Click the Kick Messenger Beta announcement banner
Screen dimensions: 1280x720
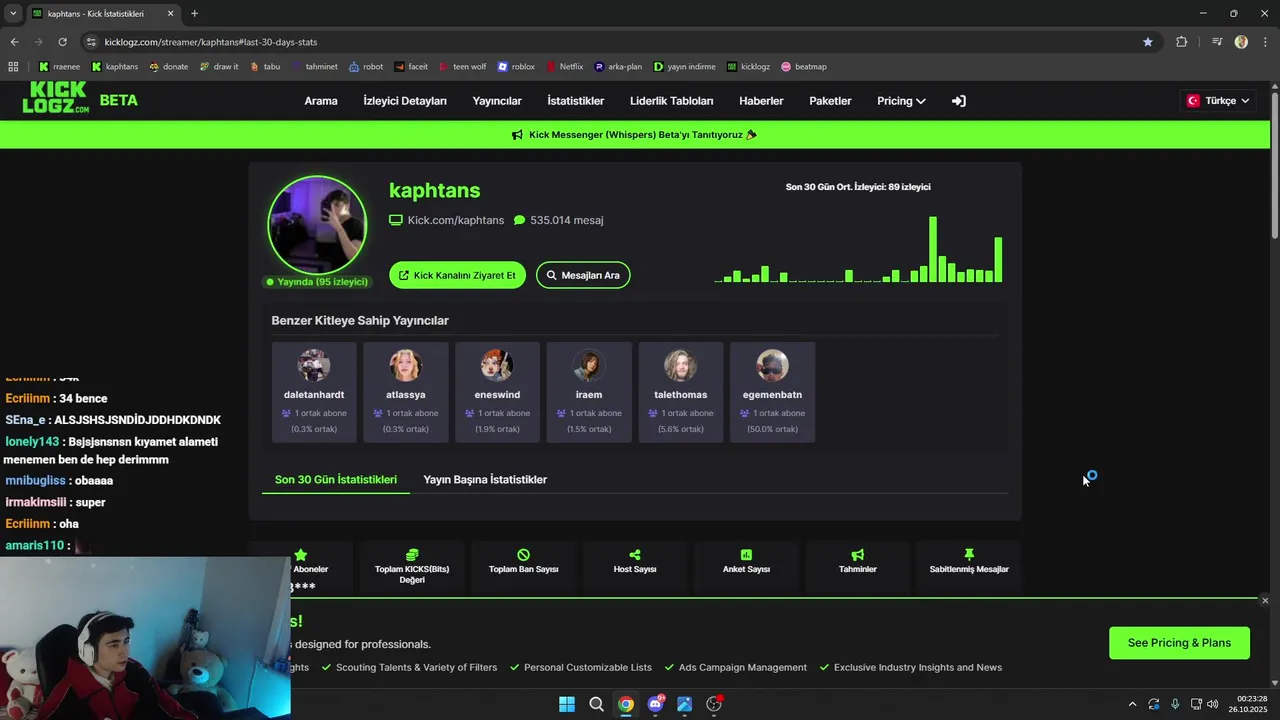634,135
